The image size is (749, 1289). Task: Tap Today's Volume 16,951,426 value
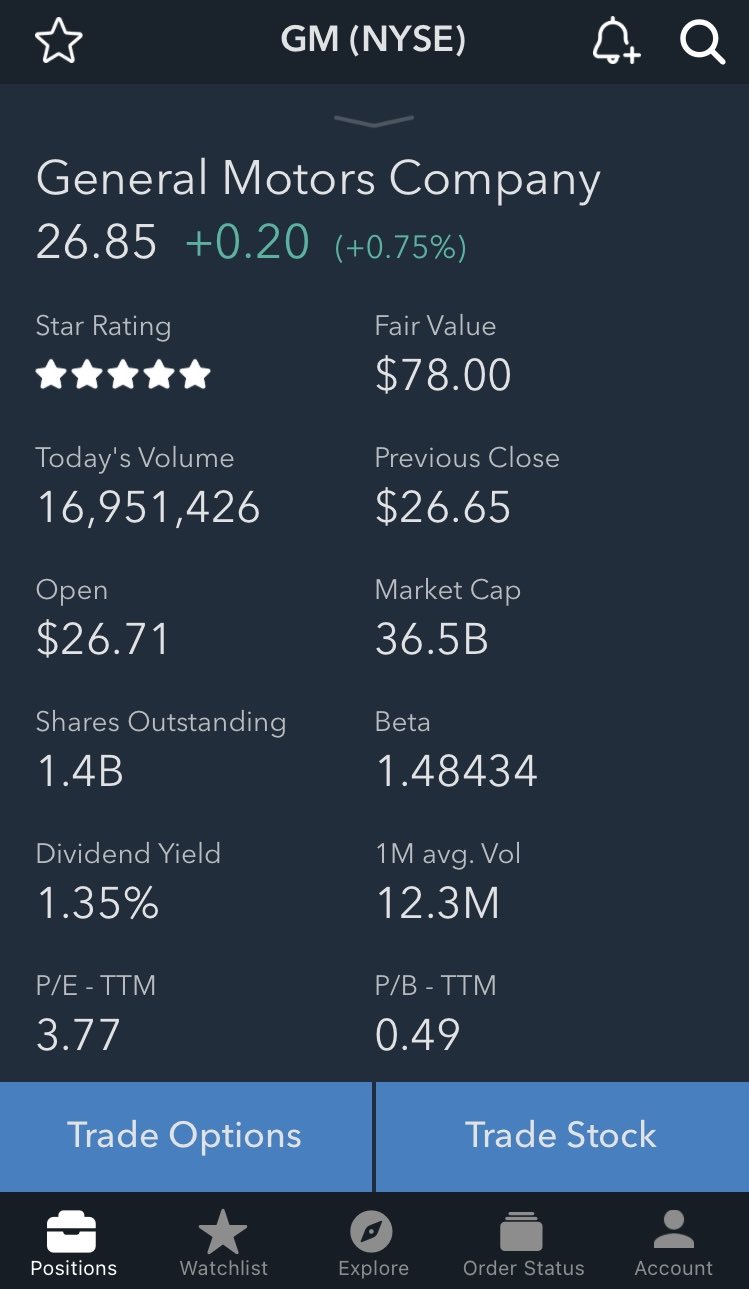[x=148, y=507]
